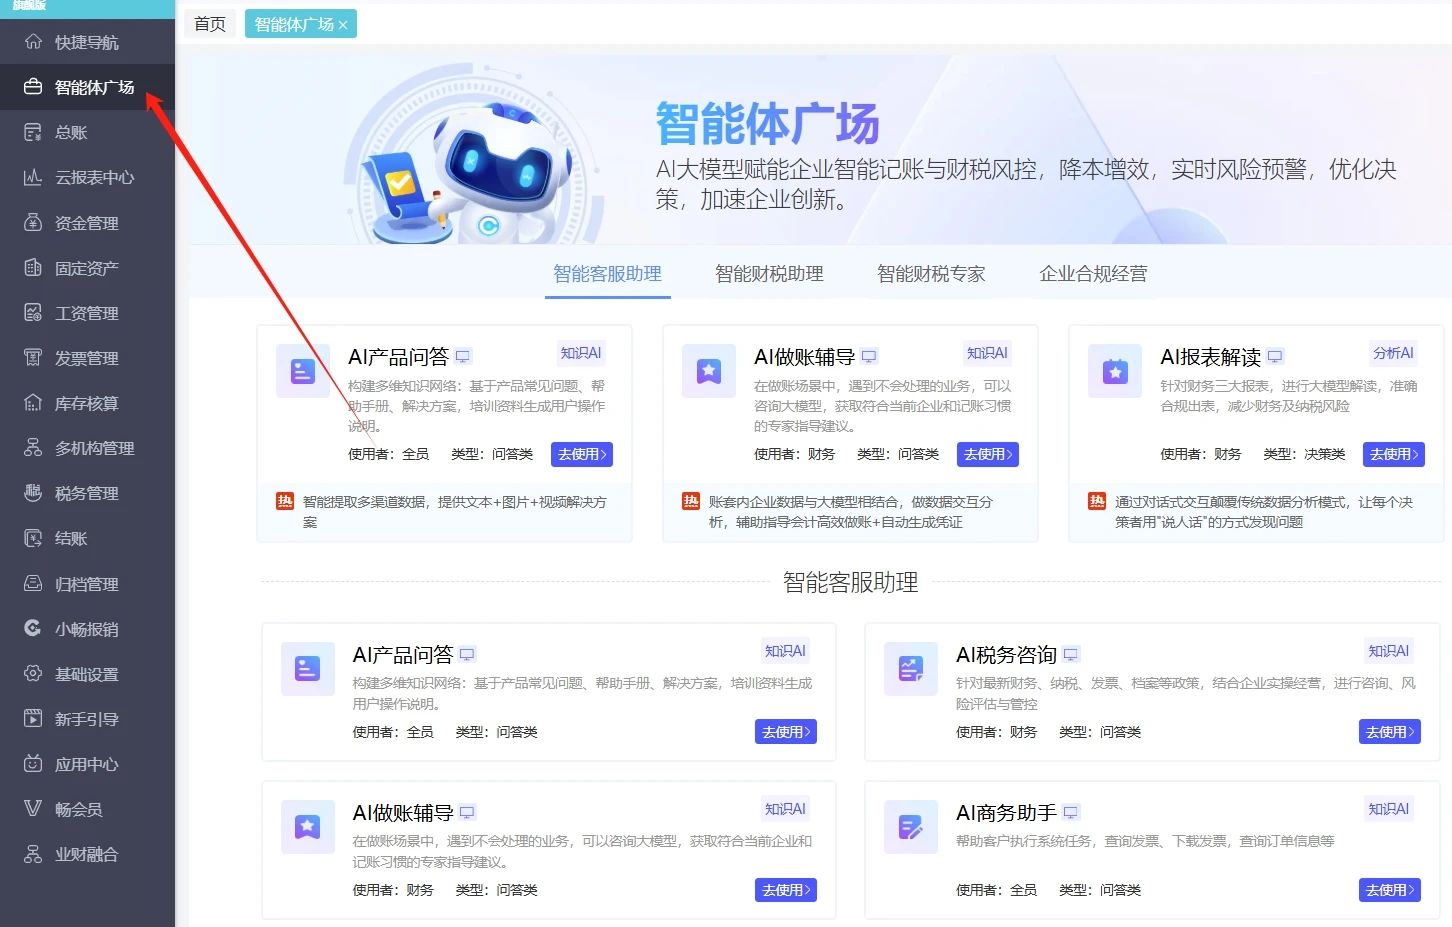Open the 固定资产 module

[x=85, y=267]
